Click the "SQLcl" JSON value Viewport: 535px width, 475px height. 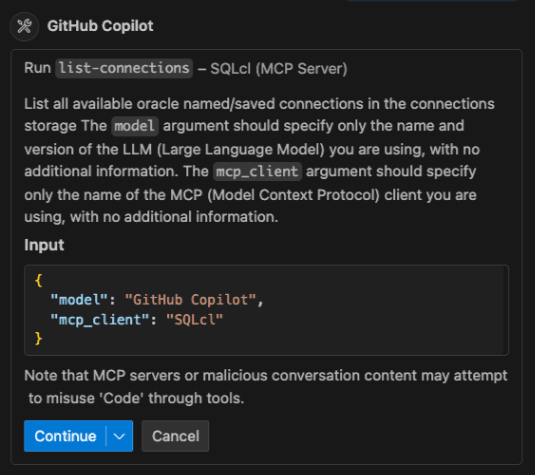(194, 320)
